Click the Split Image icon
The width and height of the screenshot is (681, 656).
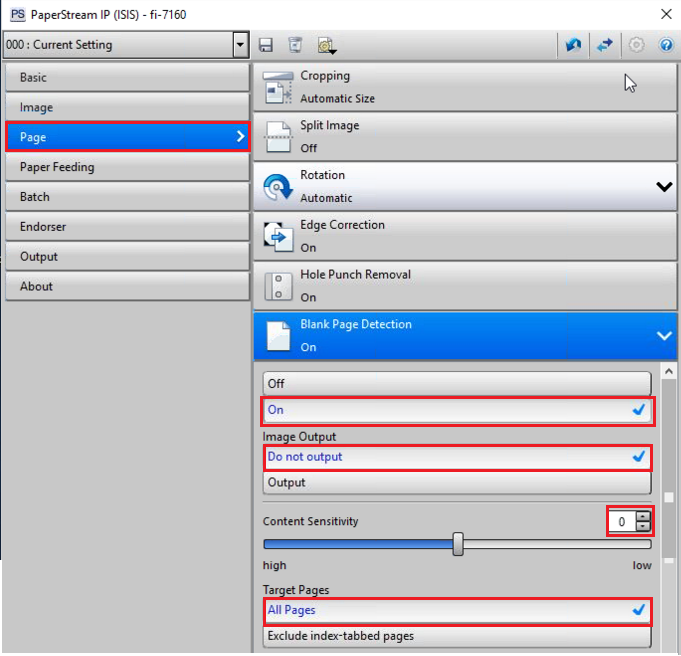[278, 137]
